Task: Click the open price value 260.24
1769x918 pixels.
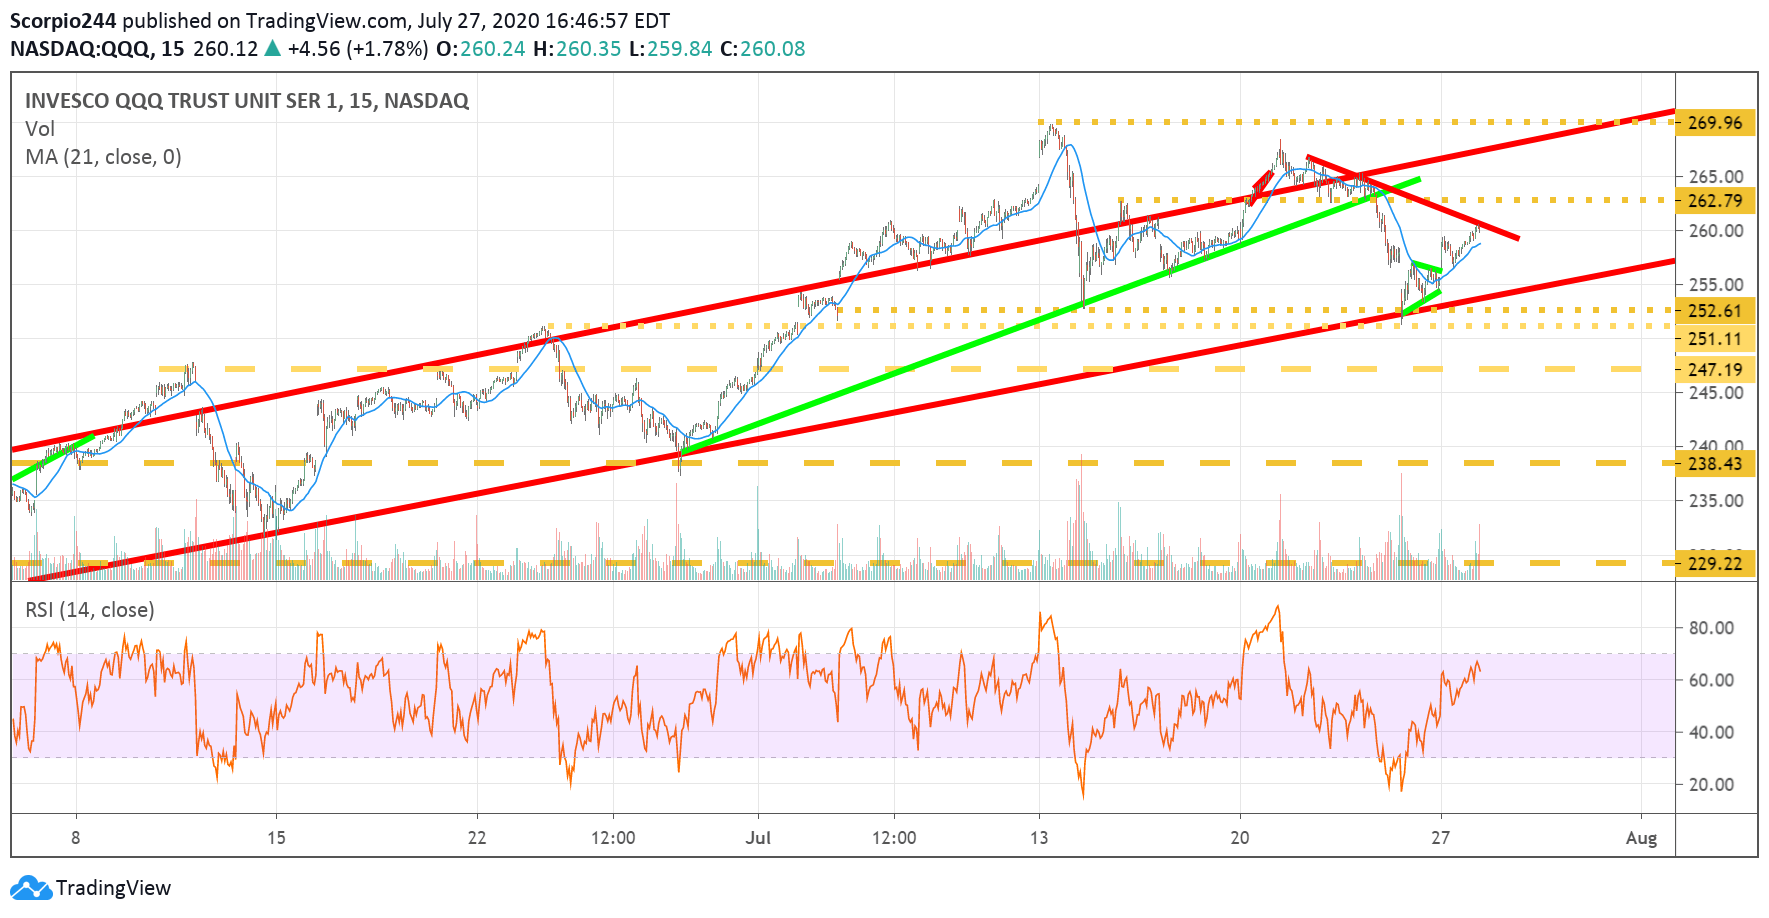Action: [492, 49]
